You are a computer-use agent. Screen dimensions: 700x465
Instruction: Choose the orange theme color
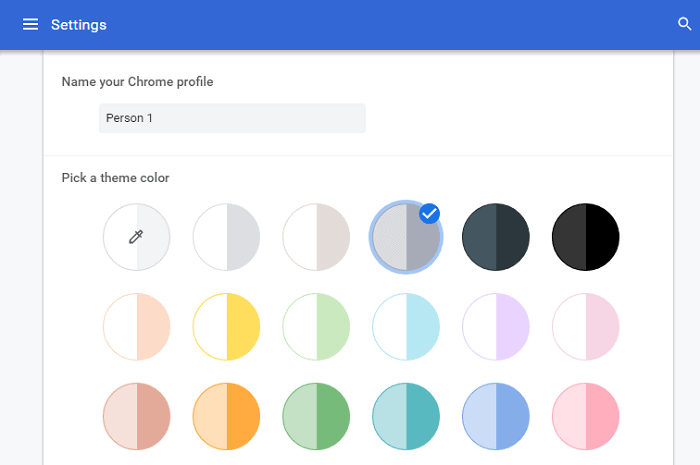226,416
